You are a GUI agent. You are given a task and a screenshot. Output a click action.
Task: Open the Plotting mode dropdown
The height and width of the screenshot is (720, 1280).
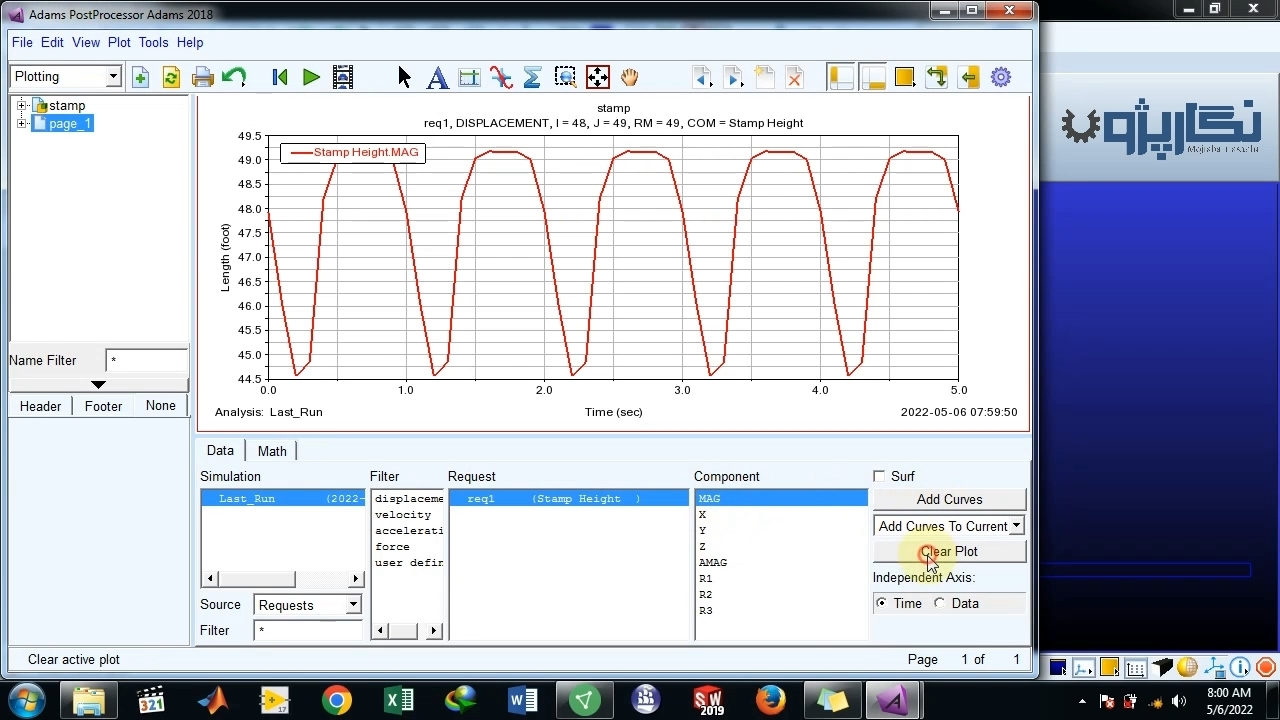[x=113, y=77]
